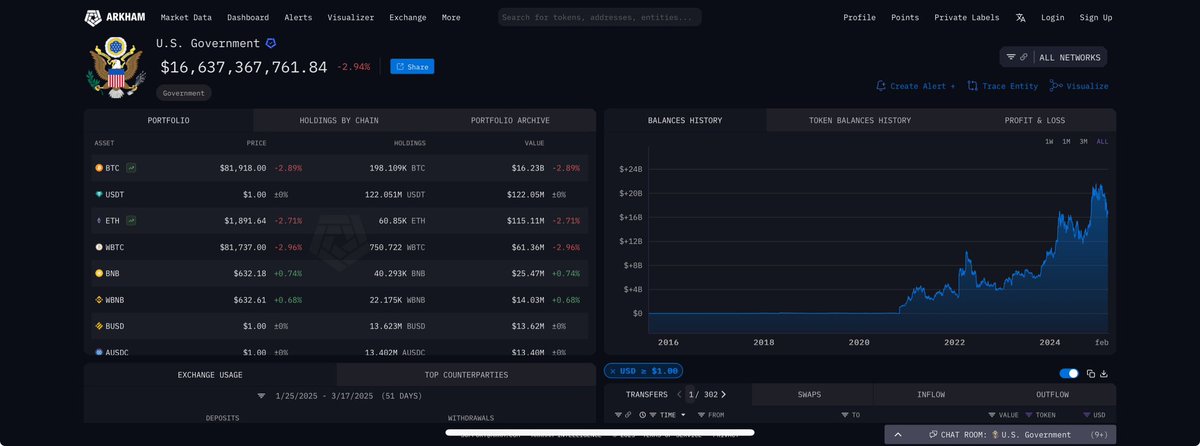Switch to the Holdings By Chain tab

coord(339,120)
